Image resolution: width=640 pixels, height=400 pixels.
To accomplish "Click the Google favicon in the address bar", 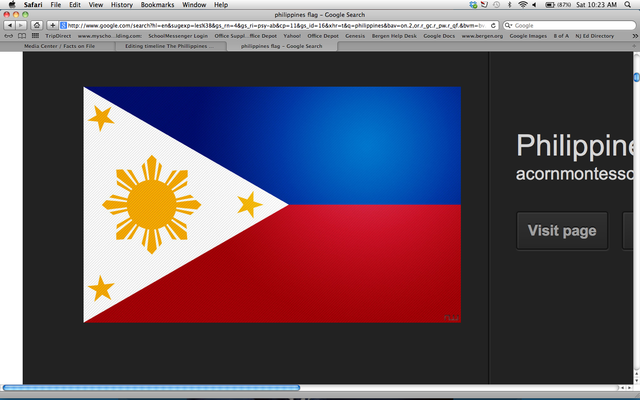I will tap(63, 25).
